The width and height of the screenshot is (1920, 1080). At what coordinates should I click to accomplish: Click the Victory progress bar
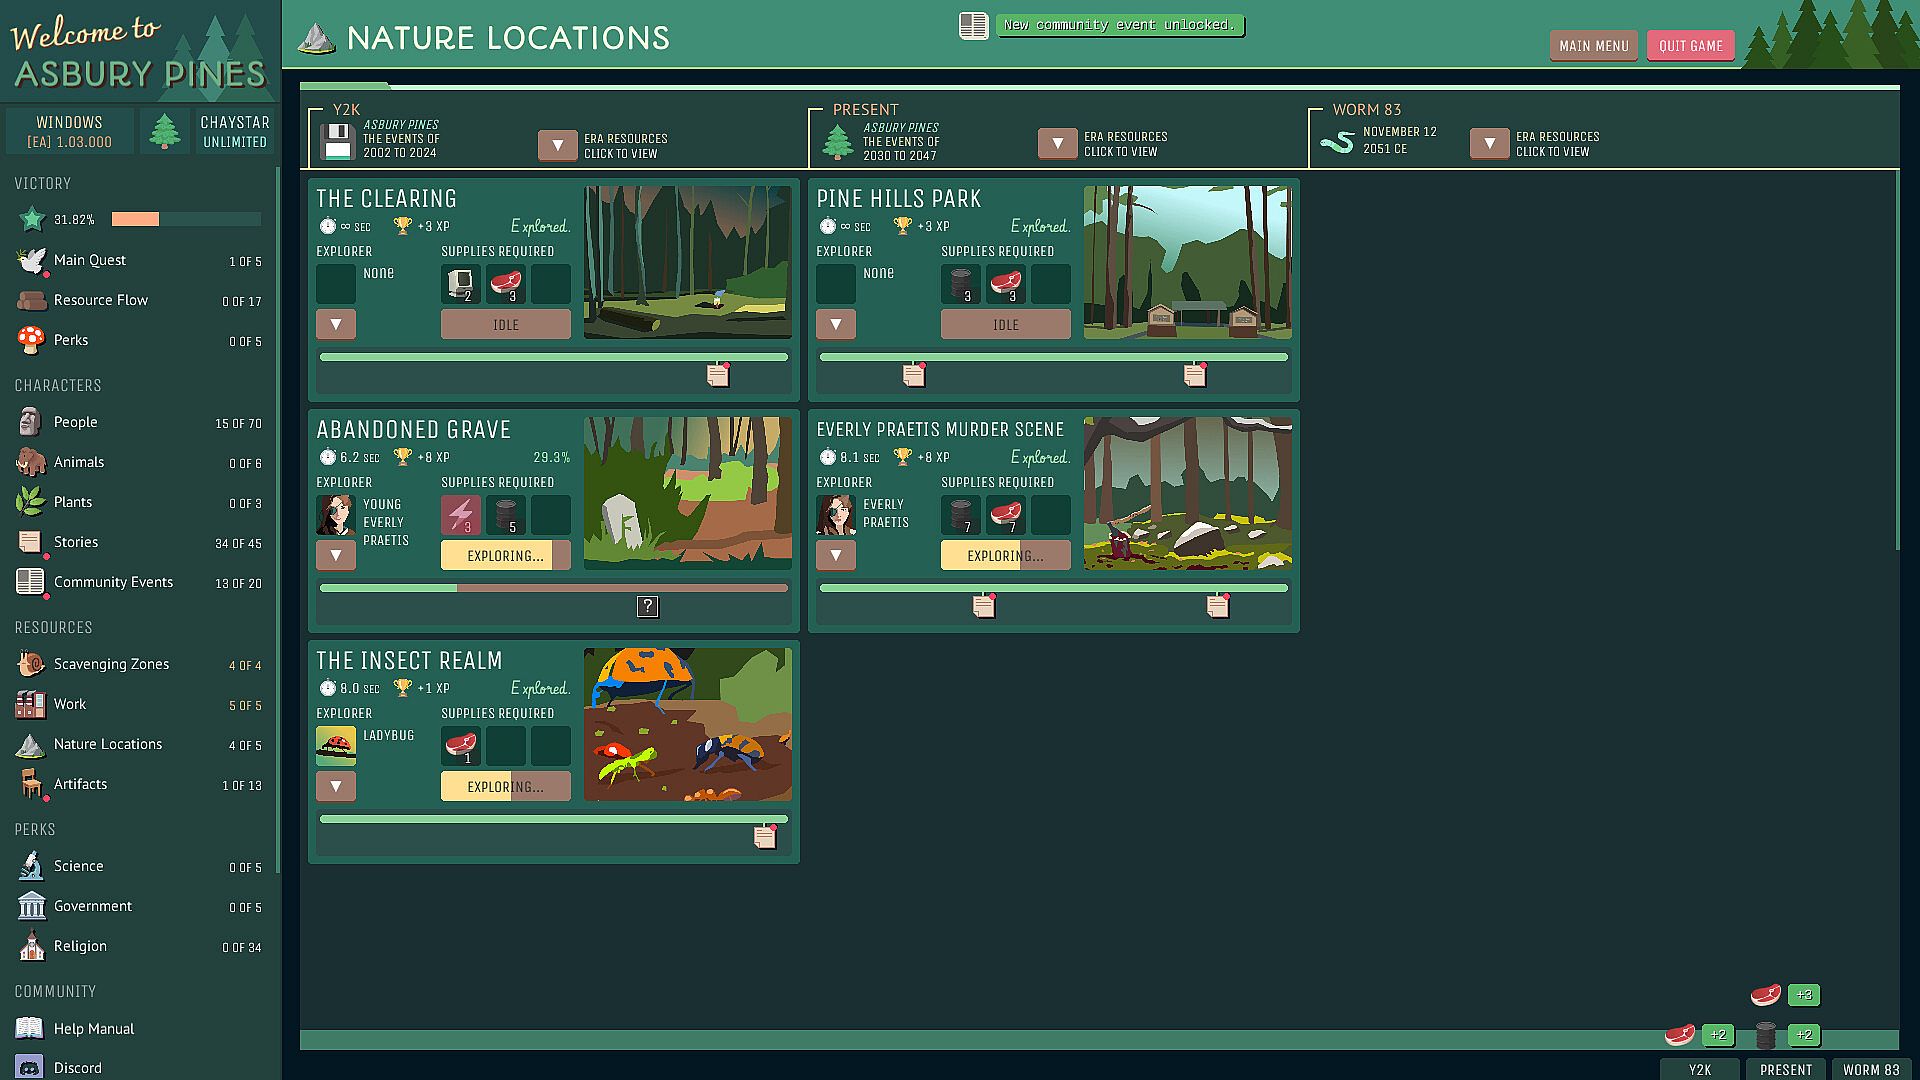point(186,219)
